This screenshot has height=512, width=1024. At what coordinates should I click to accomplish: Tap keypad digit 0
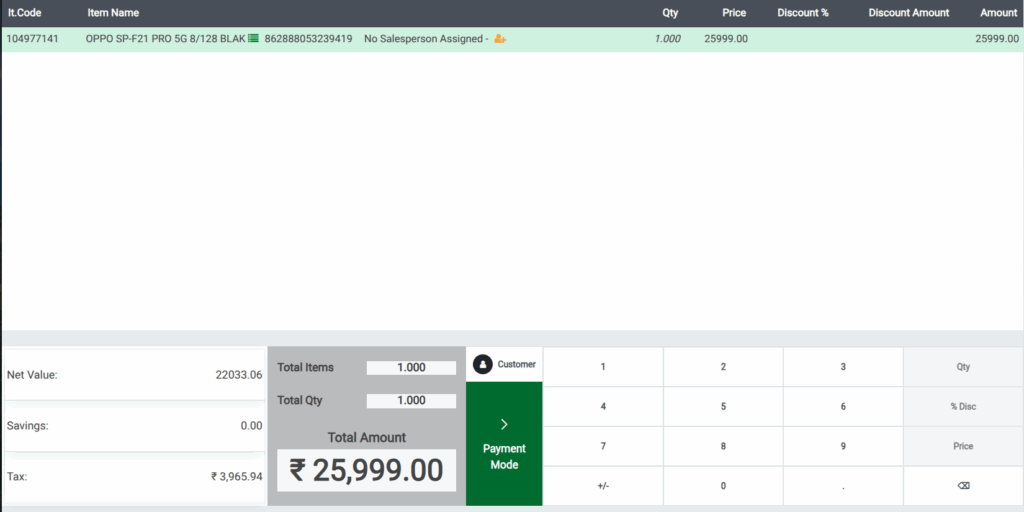(723, 486)
